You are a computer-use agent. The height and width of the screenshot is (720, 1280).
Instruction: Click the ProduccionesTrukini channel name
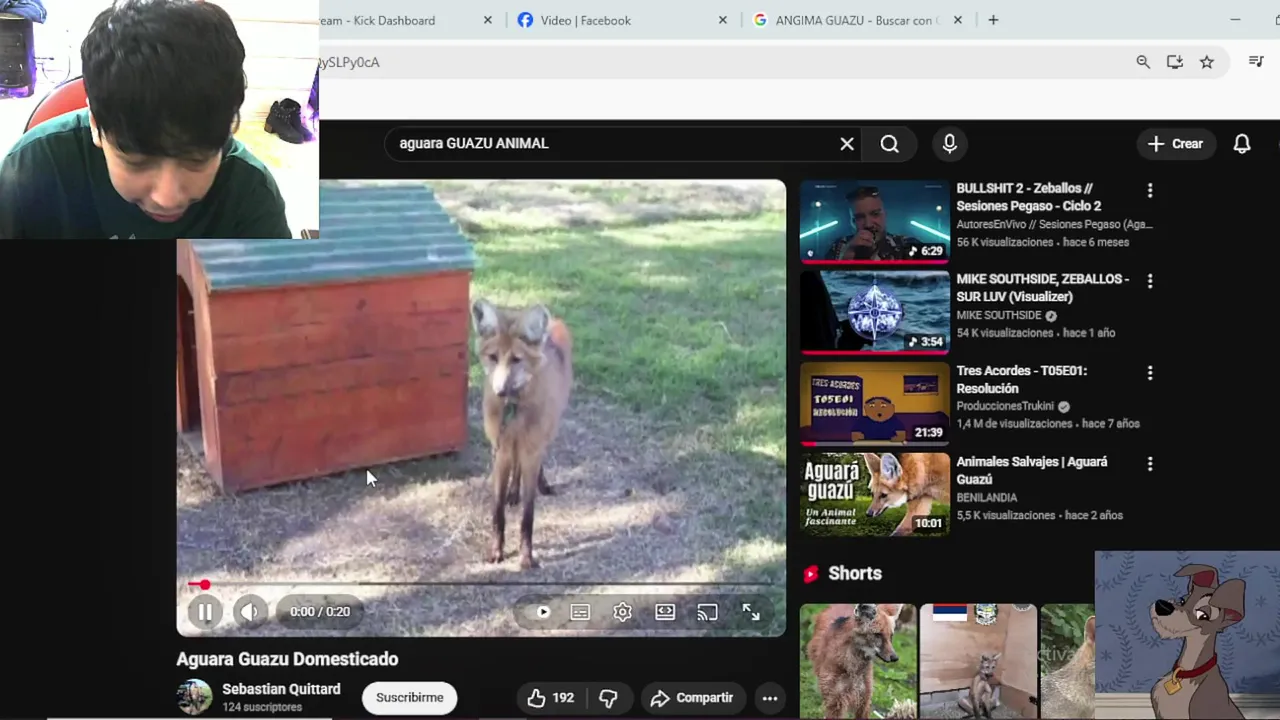(1005, 406)
